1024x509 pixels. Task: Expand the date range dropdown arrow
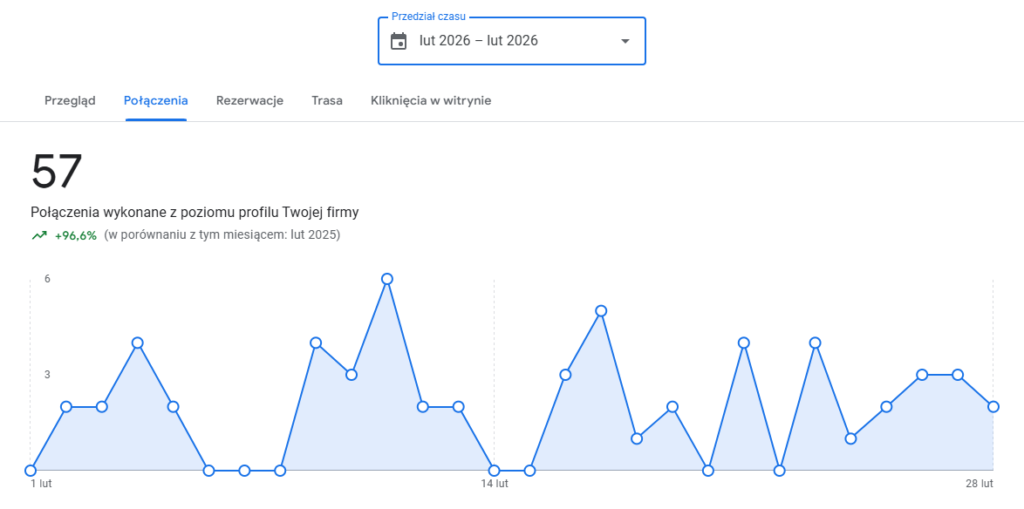click(x=625, y=41)
